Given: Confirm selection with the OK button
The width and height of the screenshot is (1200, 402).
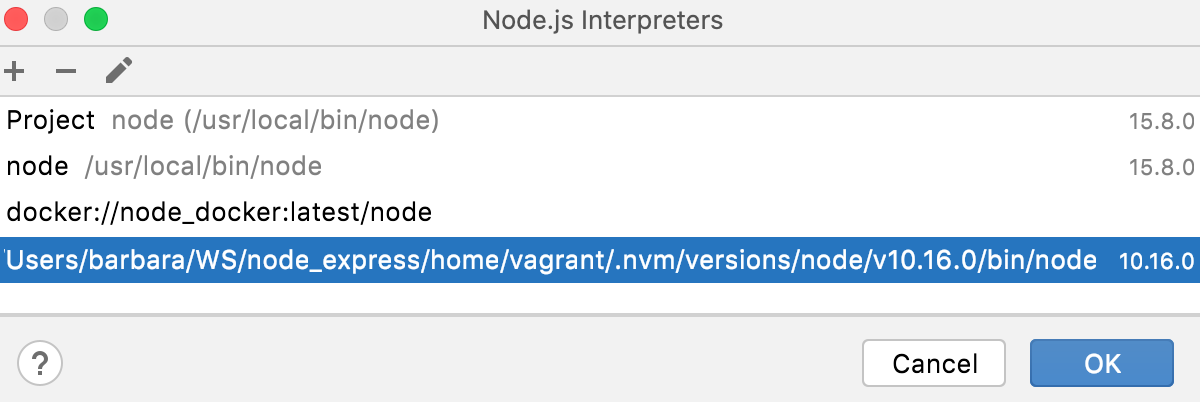Looking at the screenshot, I should (x=1102, y=363).
